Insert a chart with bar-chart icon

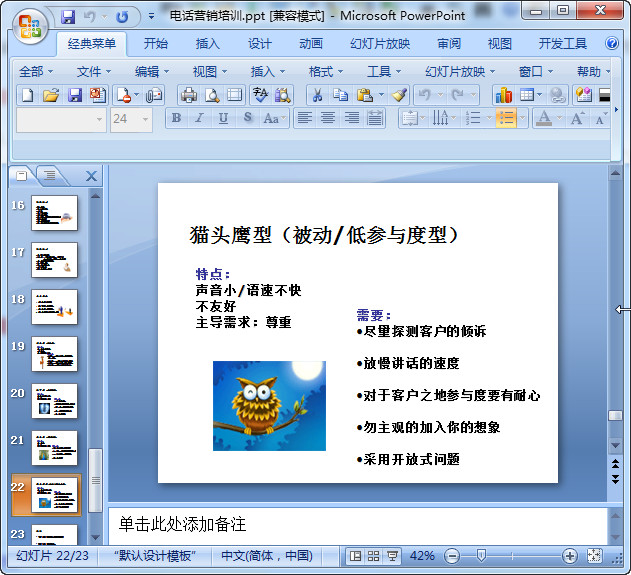pyautogui.click(x=504, y=95)
